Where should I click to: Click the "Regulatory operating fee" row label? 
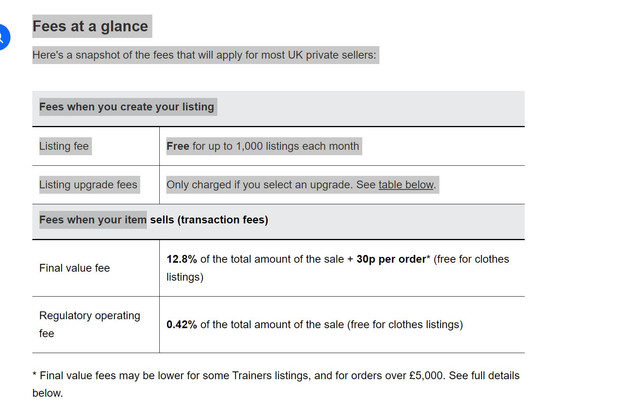pos(90,325)
